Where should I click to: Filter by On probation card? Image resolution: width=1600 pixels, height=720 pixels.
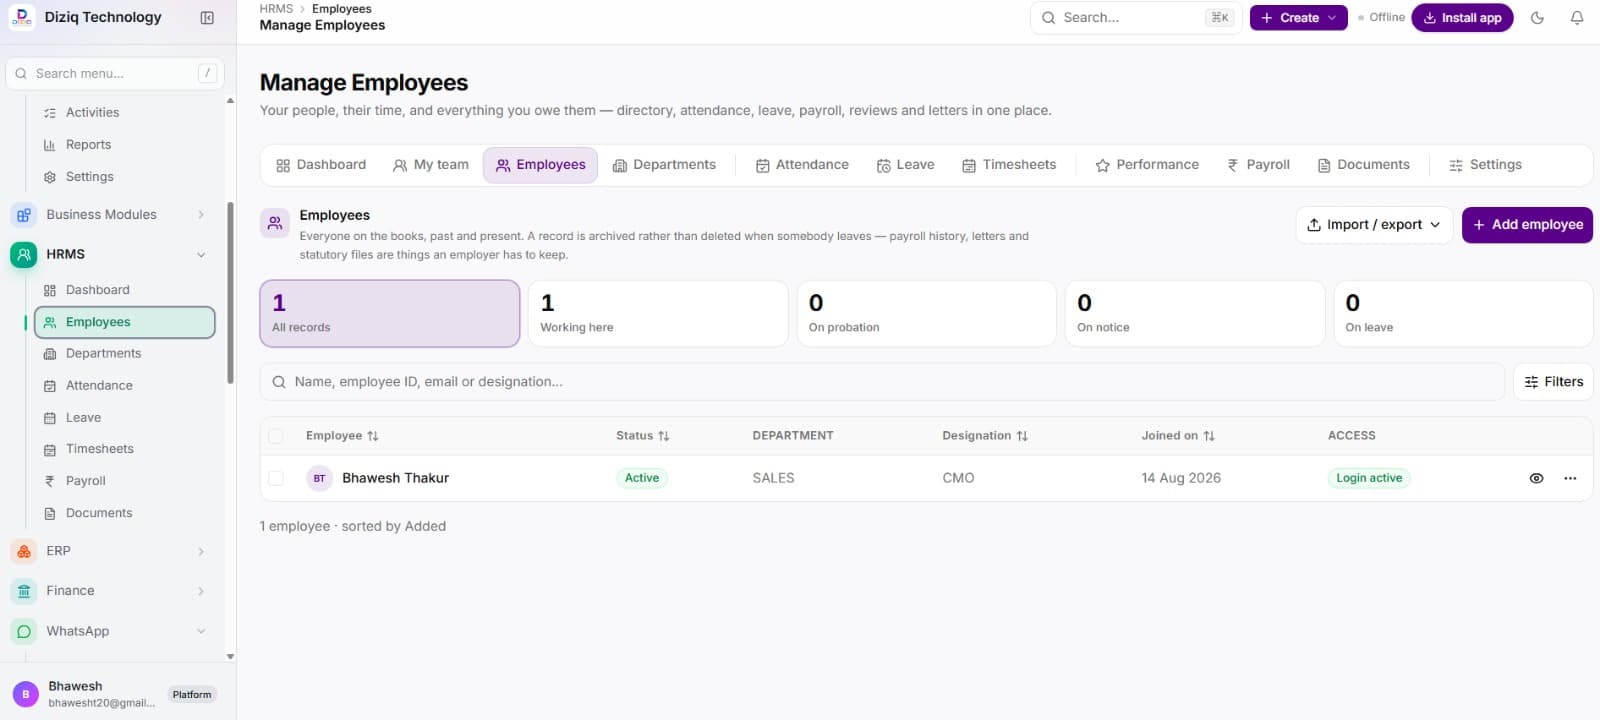click(x=926, y=314)
